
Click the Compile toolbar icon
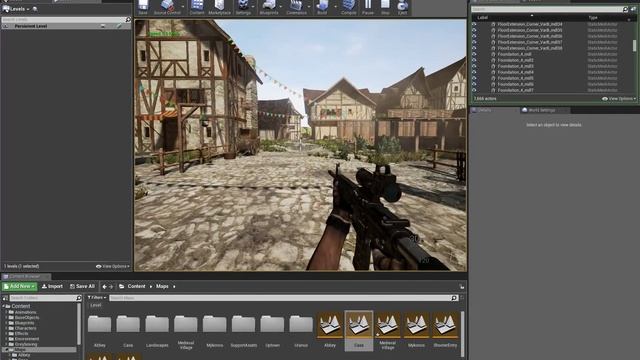coord(349,7)
